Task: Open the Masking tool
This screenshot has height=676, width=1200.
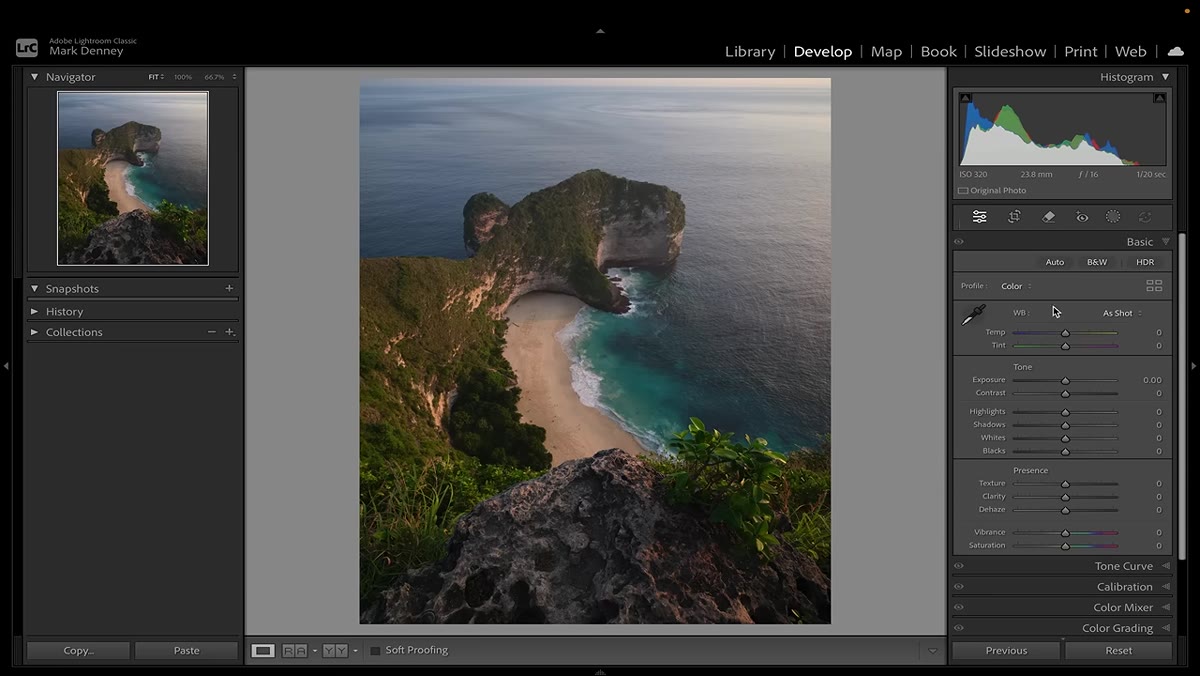Action: (1113, 217)
